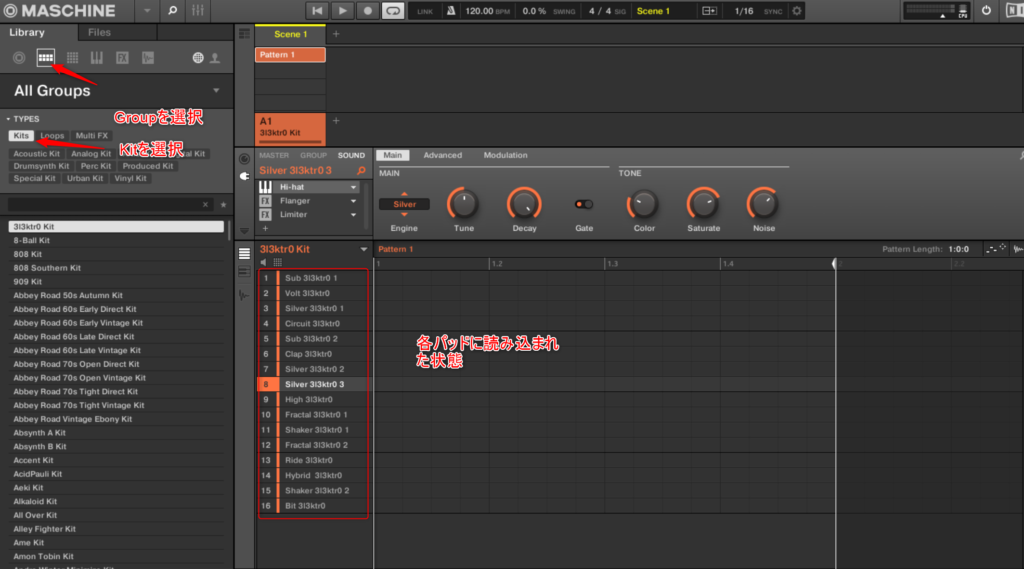The image size is (1024, 569).
Task: Toggle the audio engine power button
Action: (x=986, y=11)
